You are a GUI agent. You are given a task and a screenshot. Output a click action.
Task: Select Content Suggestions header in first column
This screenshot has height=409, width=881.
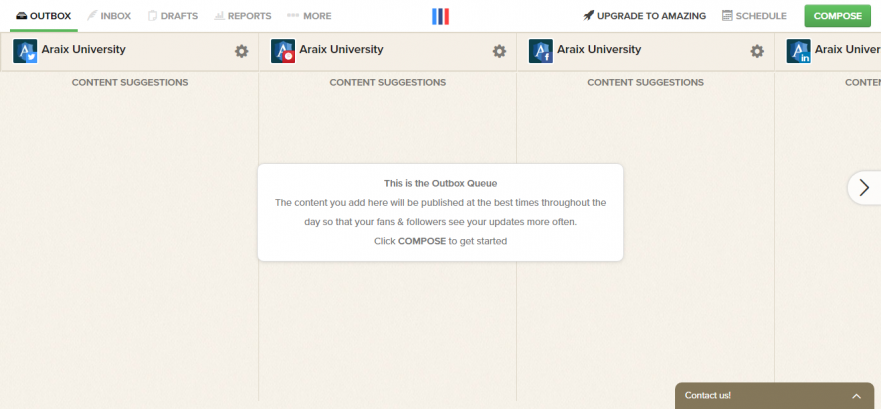(x=130, y=82)
